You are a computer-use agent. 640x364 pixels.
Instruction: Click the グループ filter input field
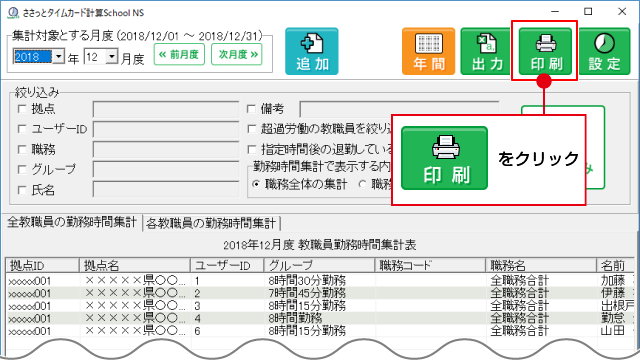(x=166, y=169)
